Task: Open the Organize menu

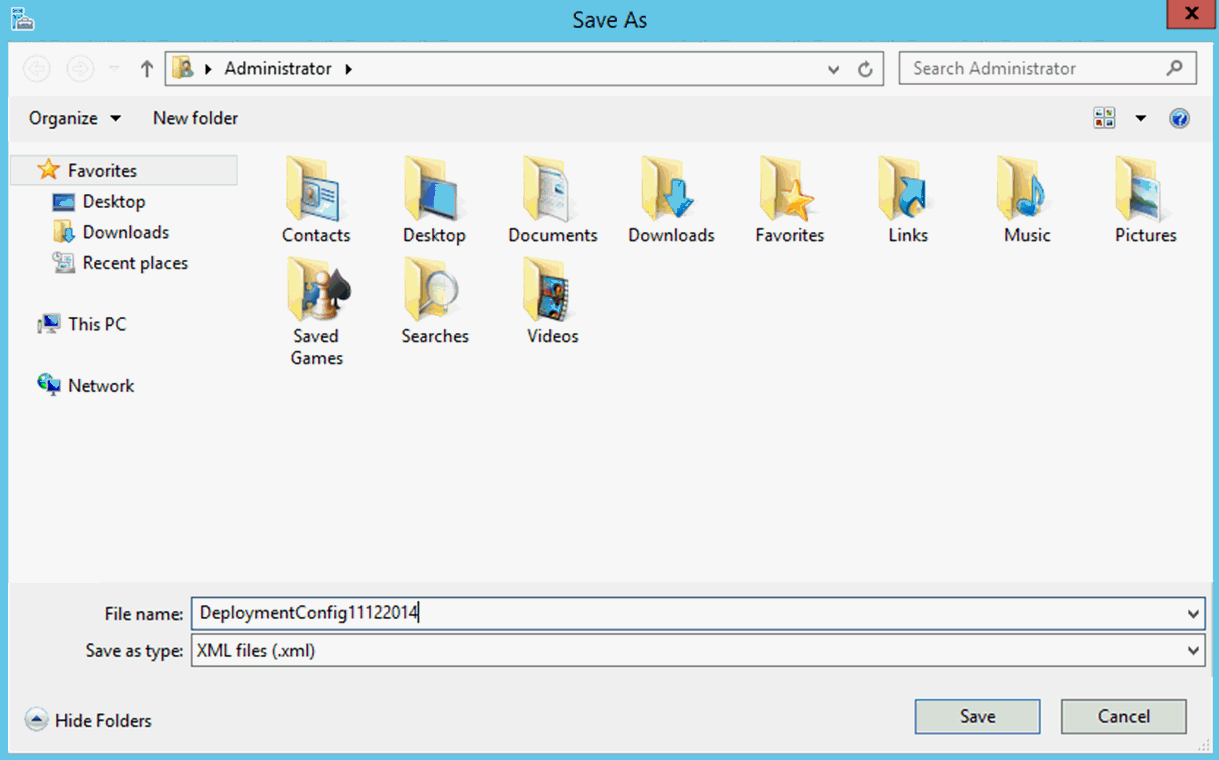Action: click(x=75, y=118)
